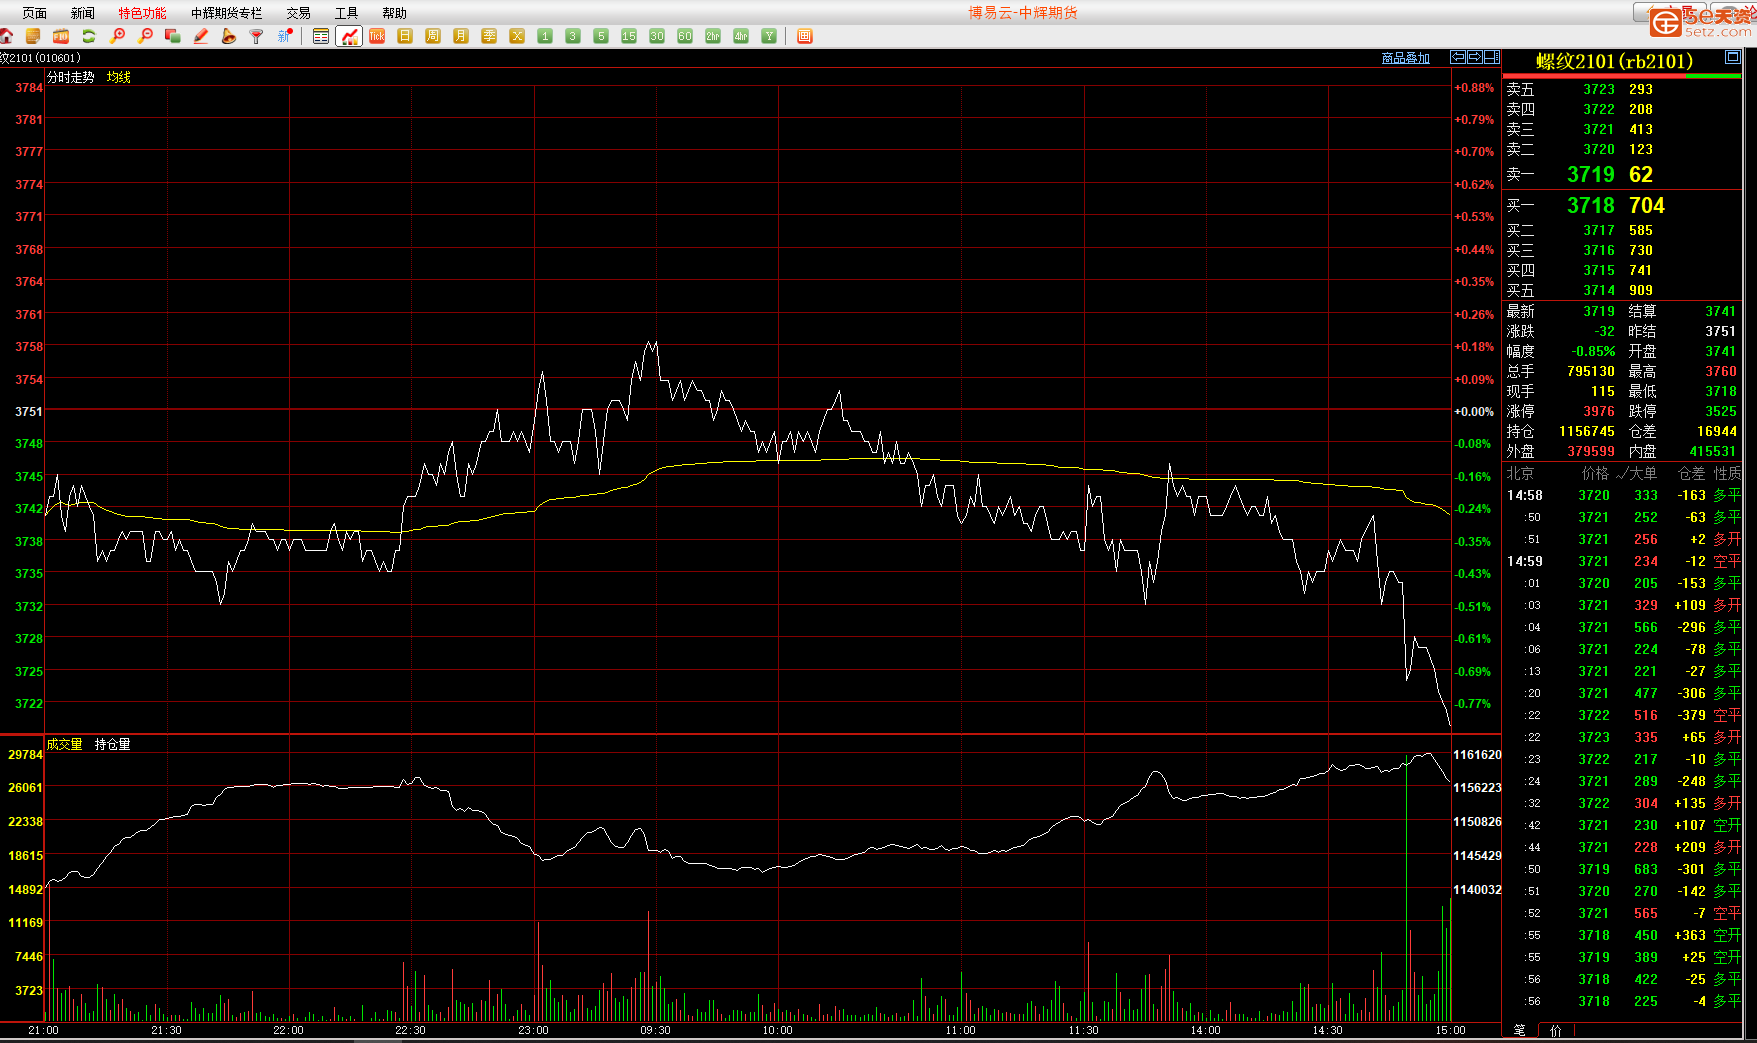Screen dimensions: 1757x1043
Task: Click the 14:58 trade row
Action: coord(1623,495)
